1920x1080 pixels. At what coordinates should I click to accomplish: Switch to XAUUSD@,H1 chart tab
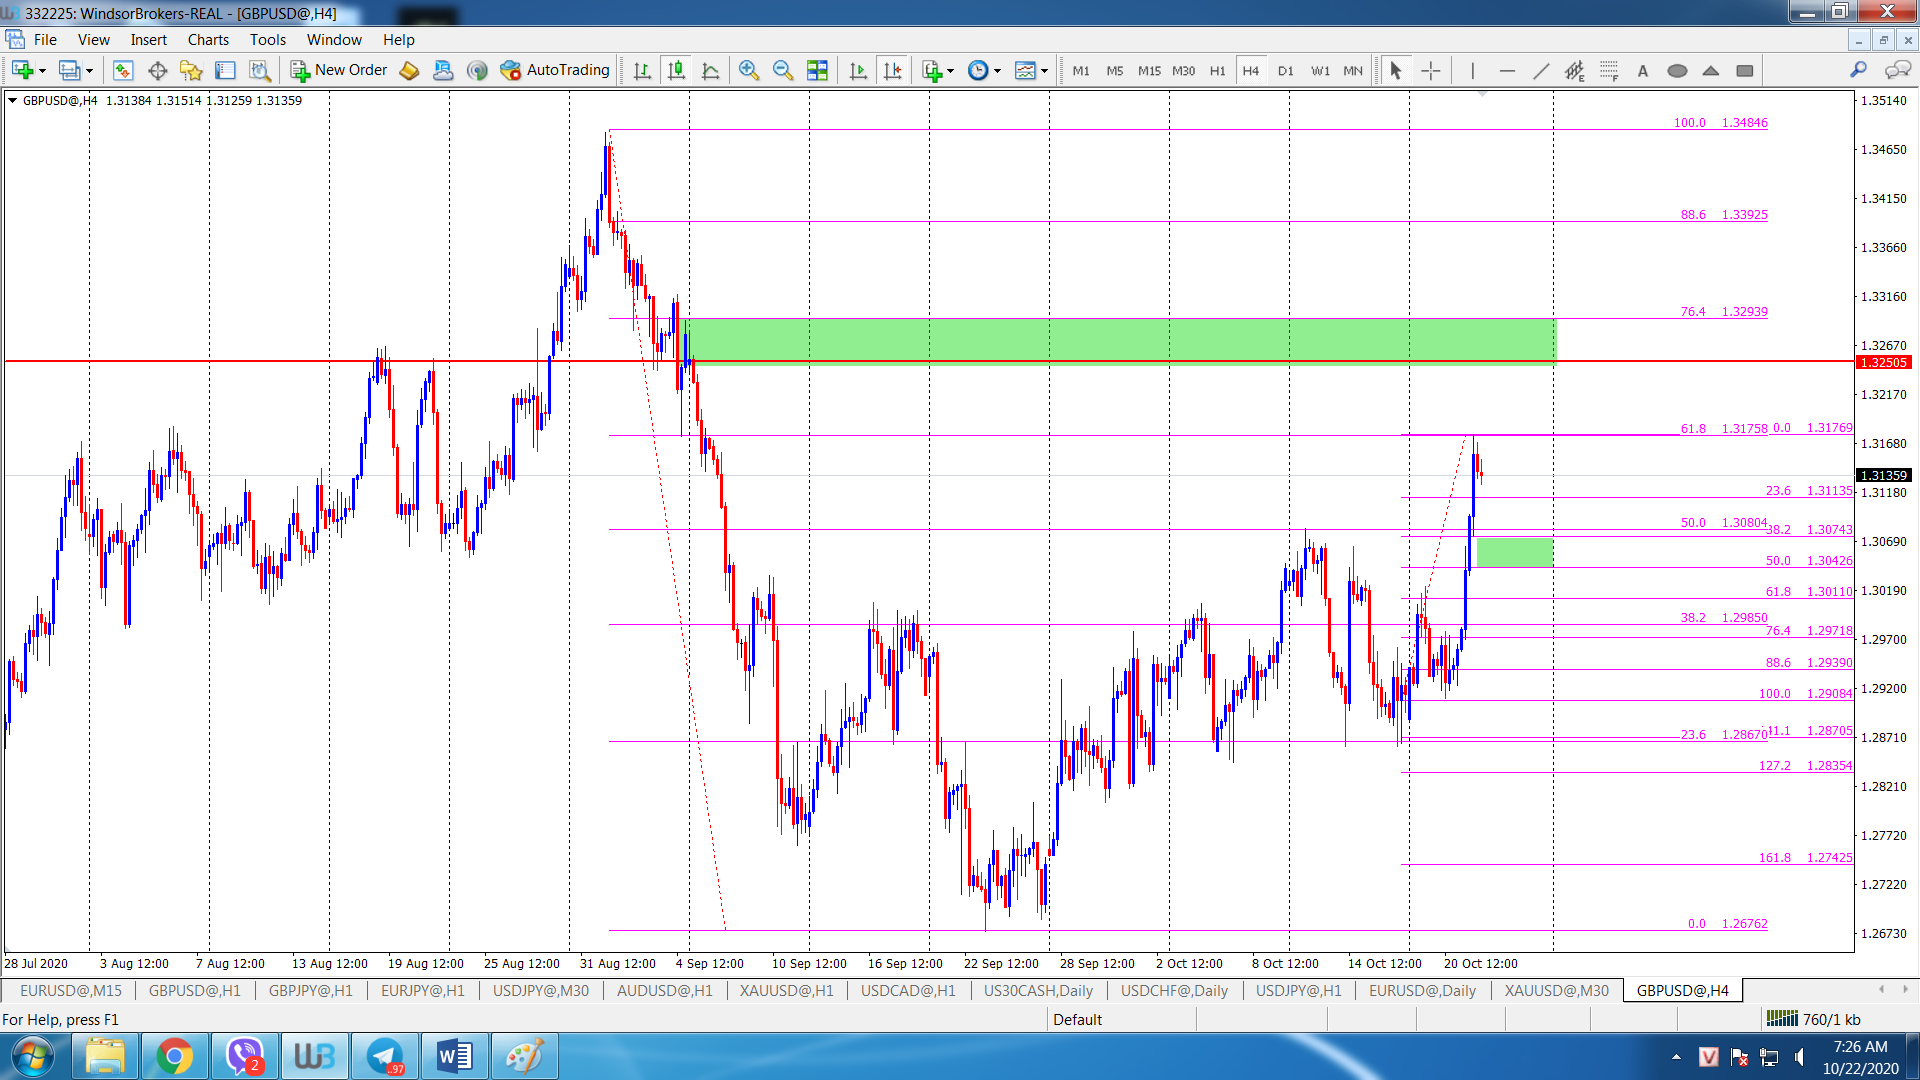tap(786, 991)
